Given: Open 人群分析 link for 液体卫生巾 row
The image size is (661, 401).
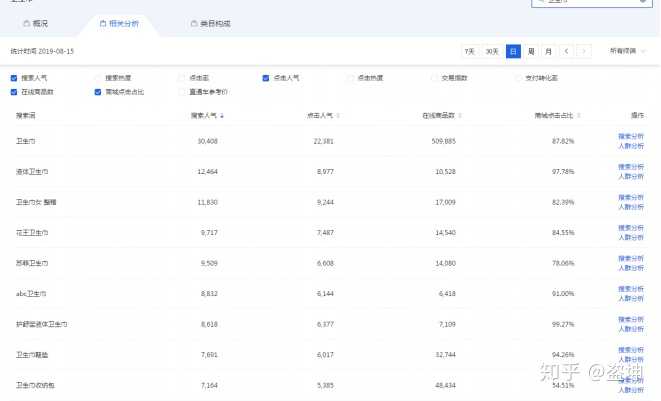Looking at the screenshot, I should coord(631,177).
